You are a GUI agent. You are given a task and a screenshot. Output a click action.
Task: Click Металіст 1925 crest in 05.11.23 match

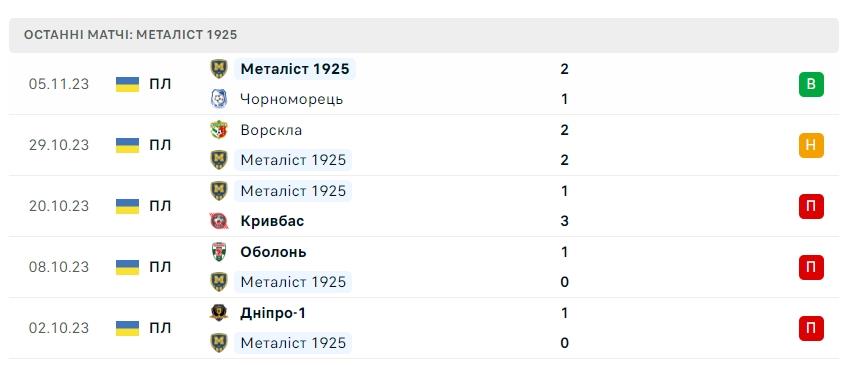(x=219, y=69)
